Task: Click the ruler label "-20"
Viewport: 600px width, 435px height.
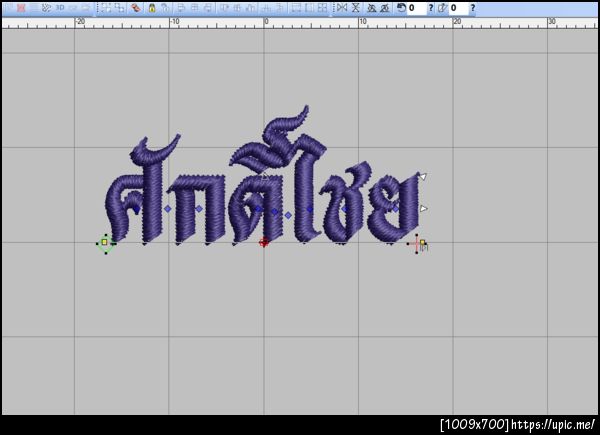Action: (80, 21)
